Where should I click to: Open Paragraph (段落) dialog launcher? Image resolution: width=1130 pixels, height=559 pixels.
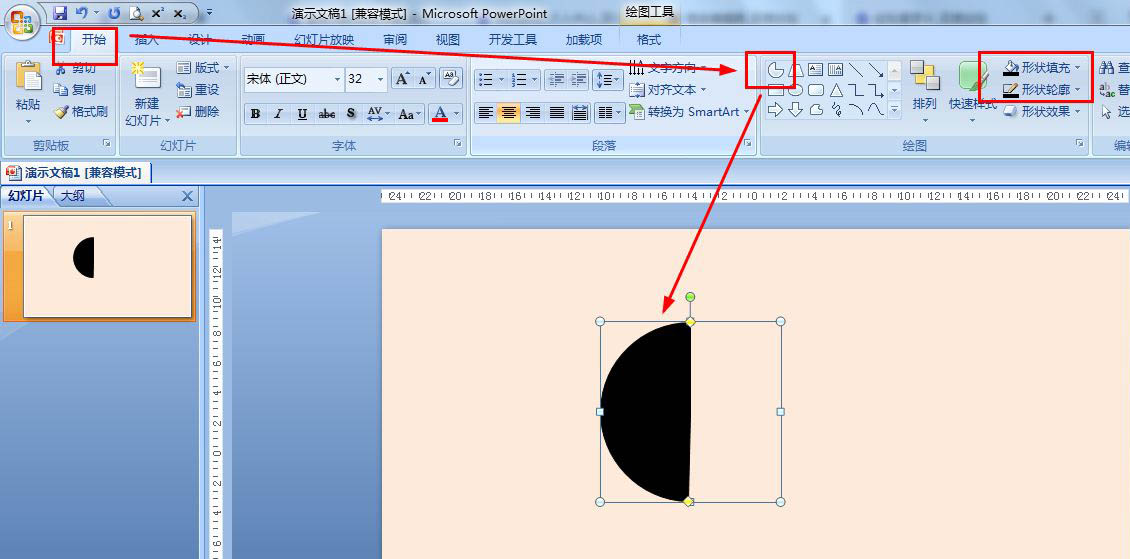coord(748,144)
